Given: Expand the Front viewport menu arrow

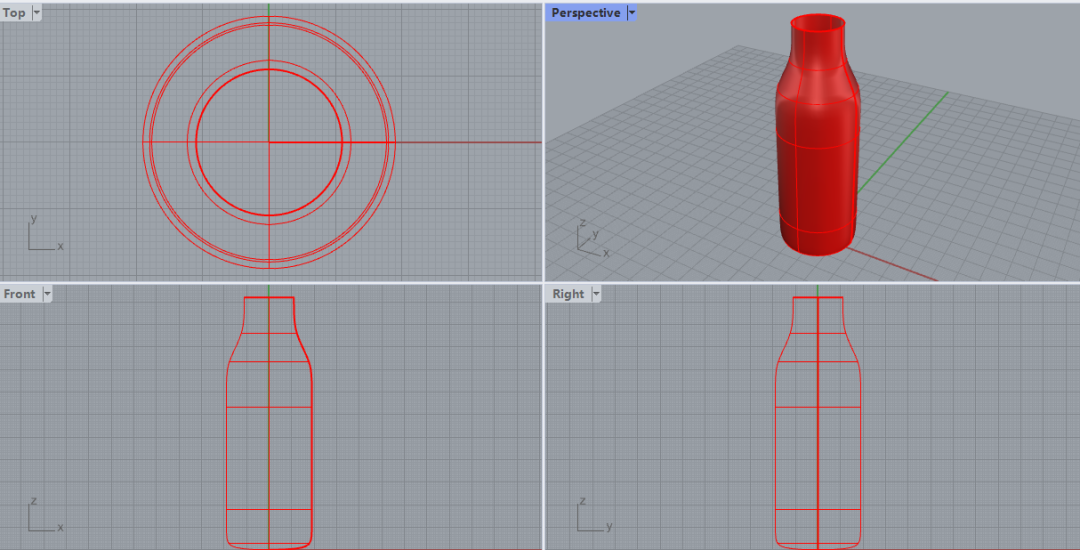Looking at the screenshot, I should coord(46,294).
